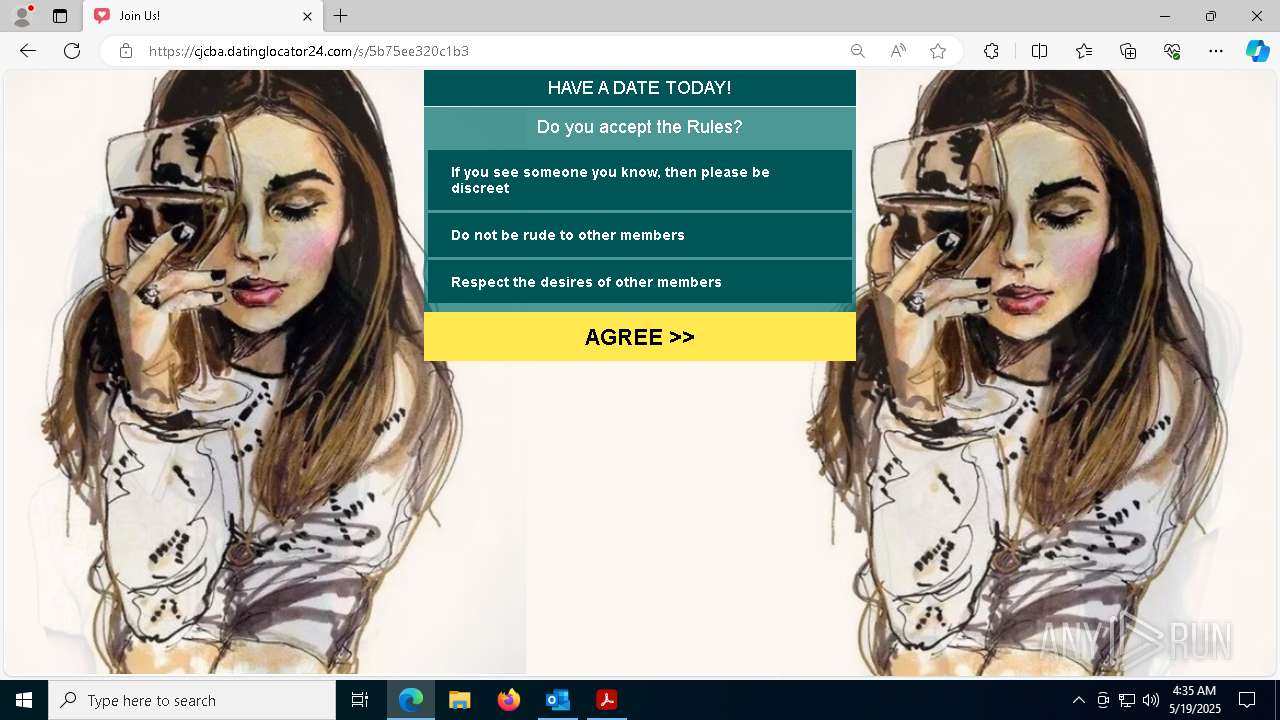Add this page to favorites star

938,51
